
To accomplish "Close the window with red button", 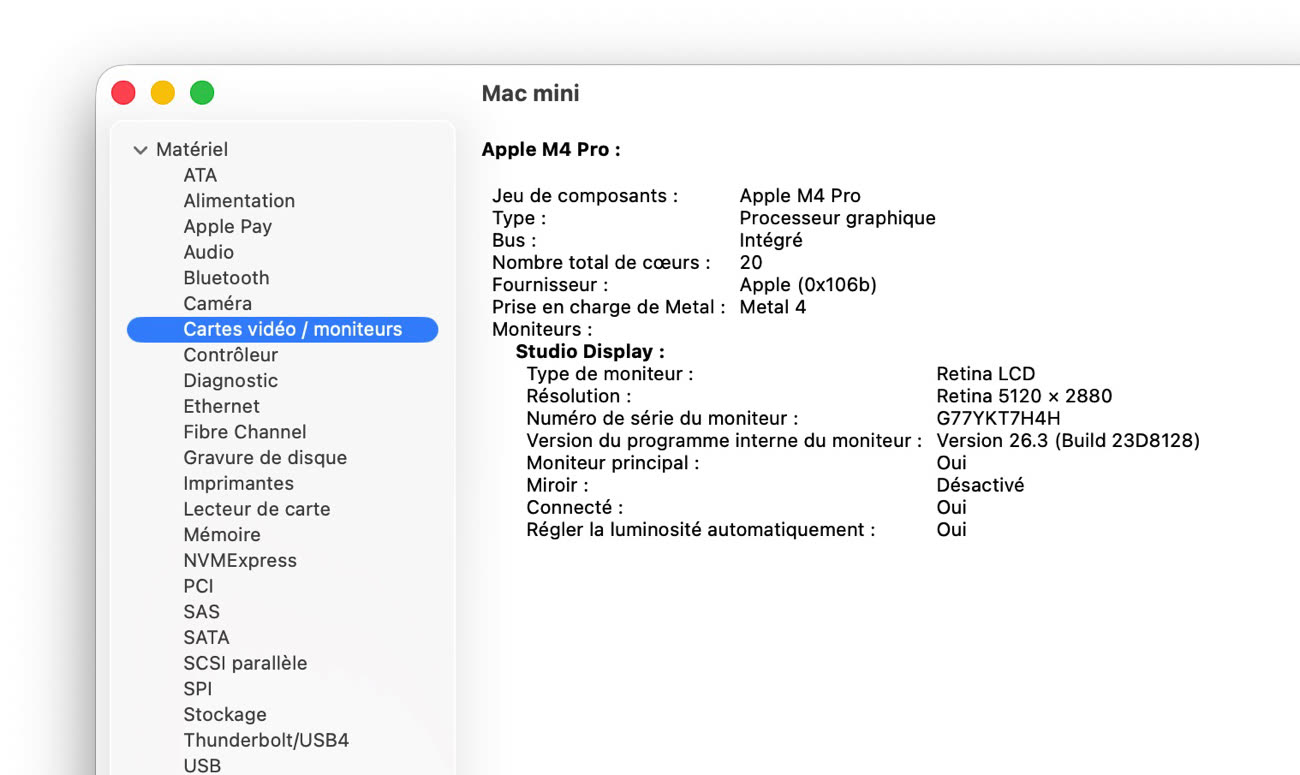I will 123,93.
